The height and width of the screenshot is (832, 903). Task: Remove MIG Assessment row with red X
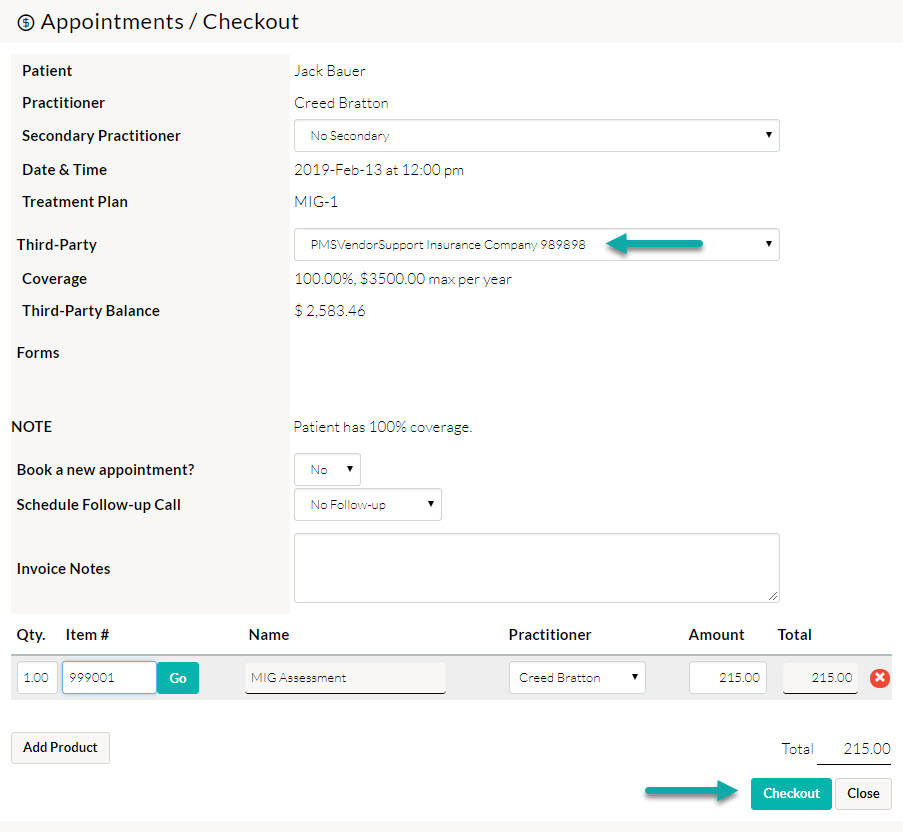(x=879, y=678)
